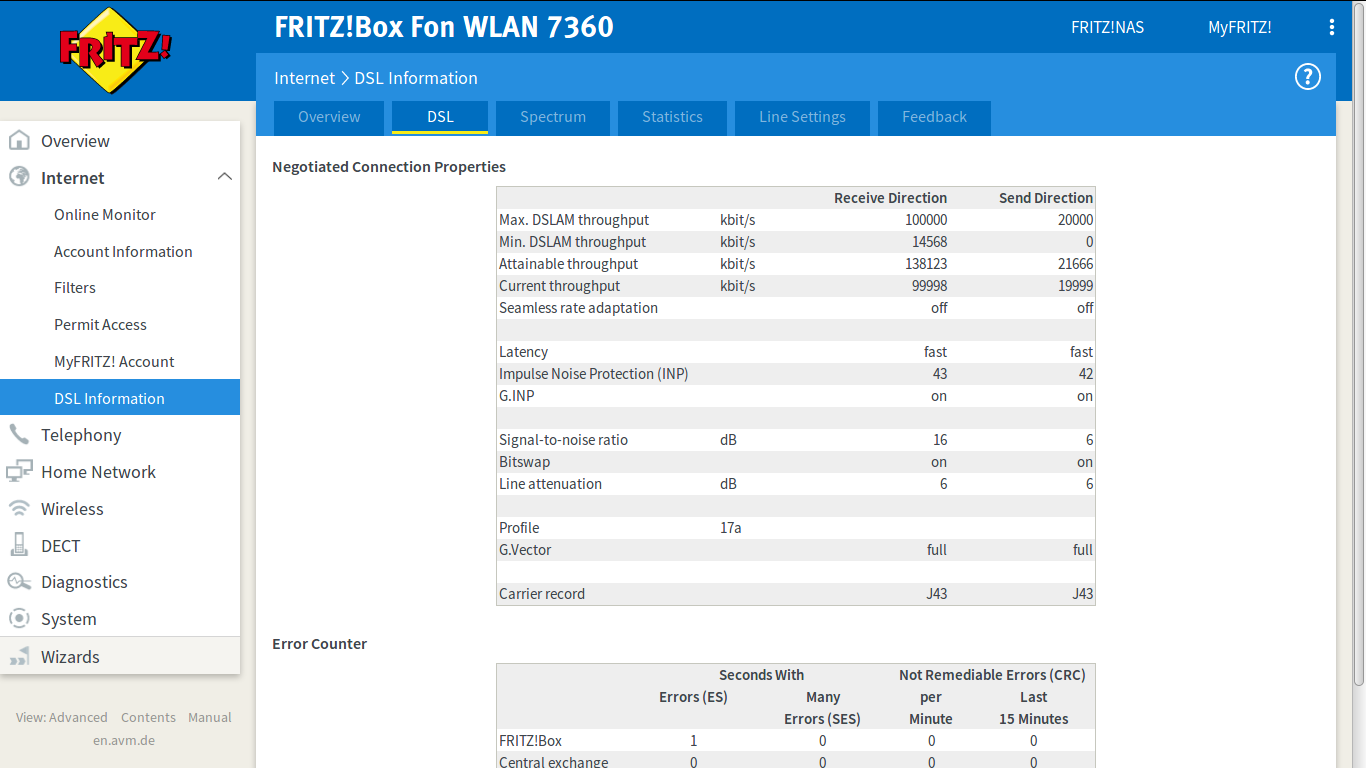Click the en.avm.de link

124,741
